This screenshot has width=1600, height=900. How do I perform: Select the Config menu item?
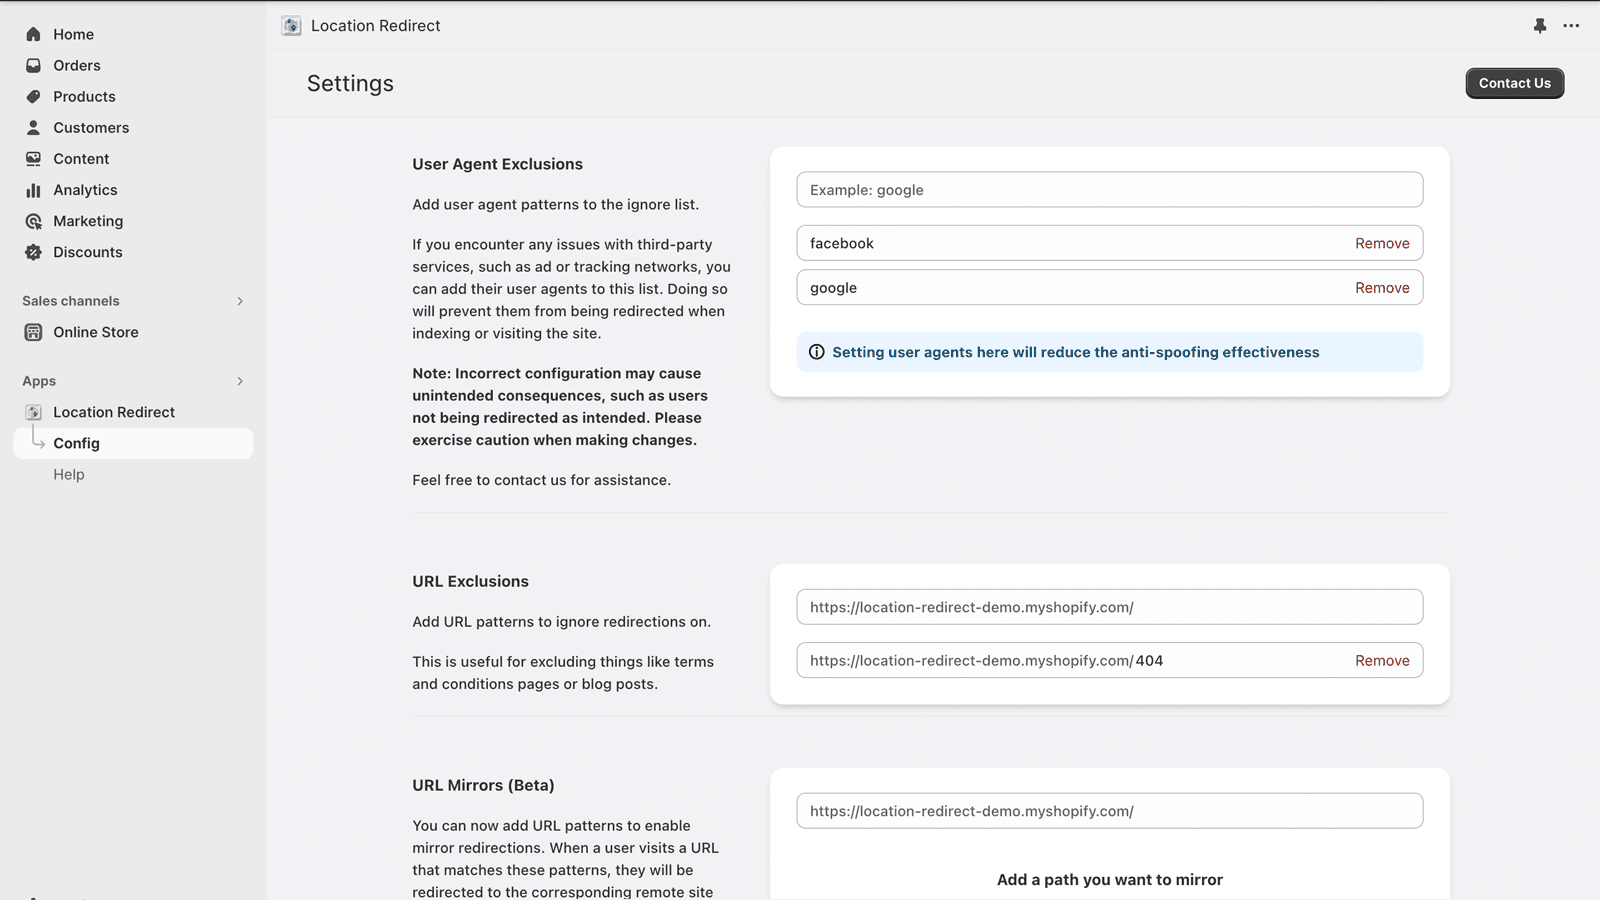pyautogui.click(x=77, y=443)
